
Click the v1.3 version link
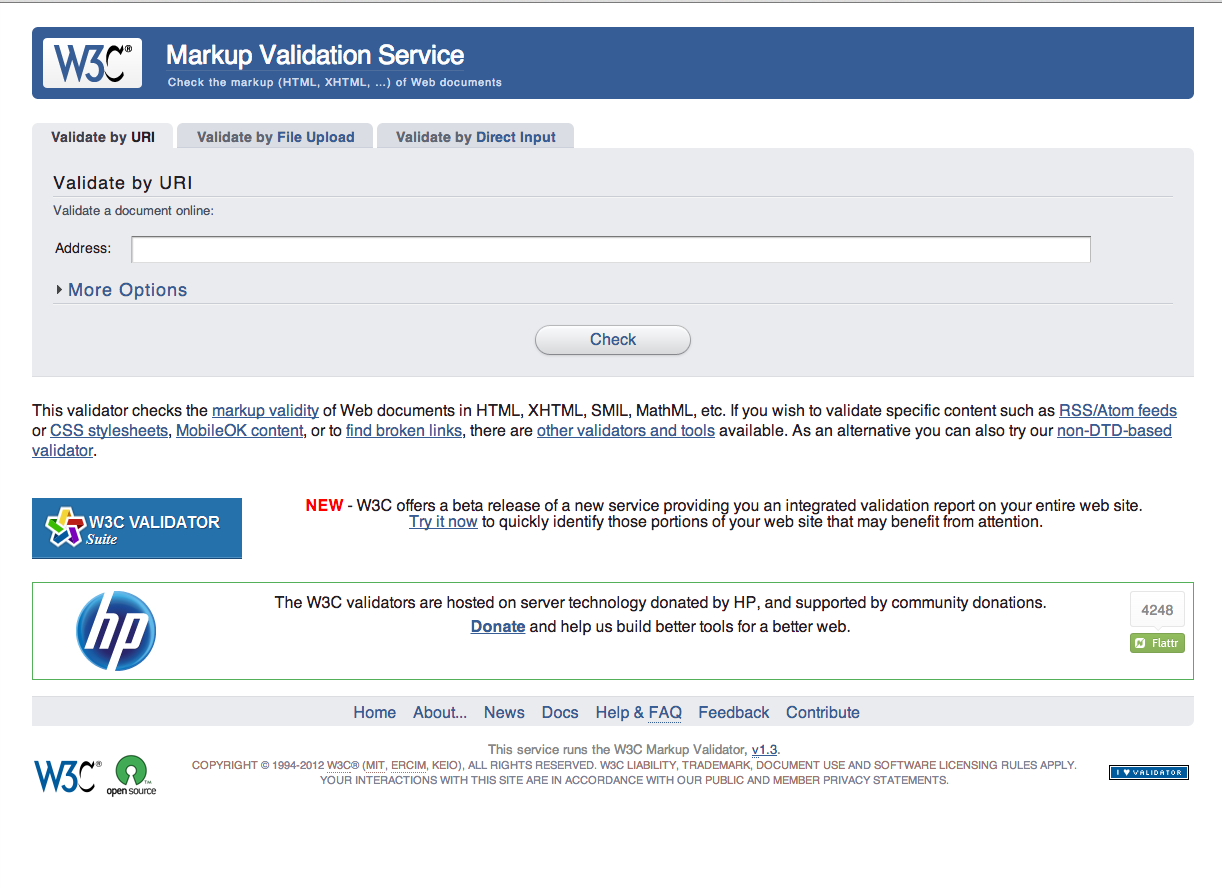tap(764, 749)
